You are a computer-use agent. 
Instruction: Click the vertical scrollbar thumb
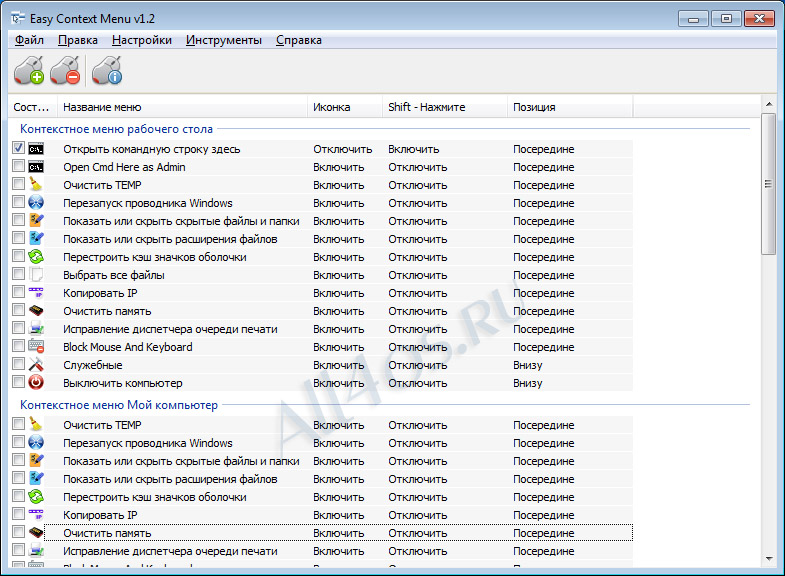tap(768, 184)
